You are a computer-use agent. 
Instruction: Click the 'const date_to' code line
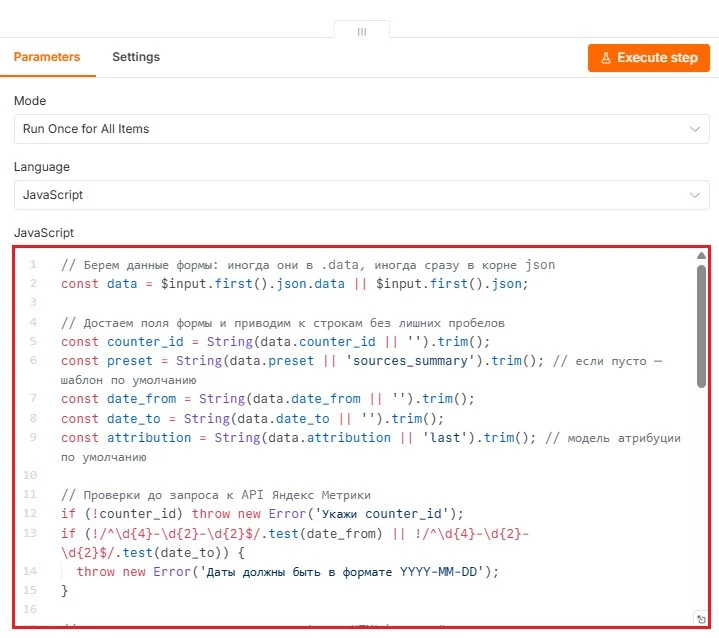(252, 418)
